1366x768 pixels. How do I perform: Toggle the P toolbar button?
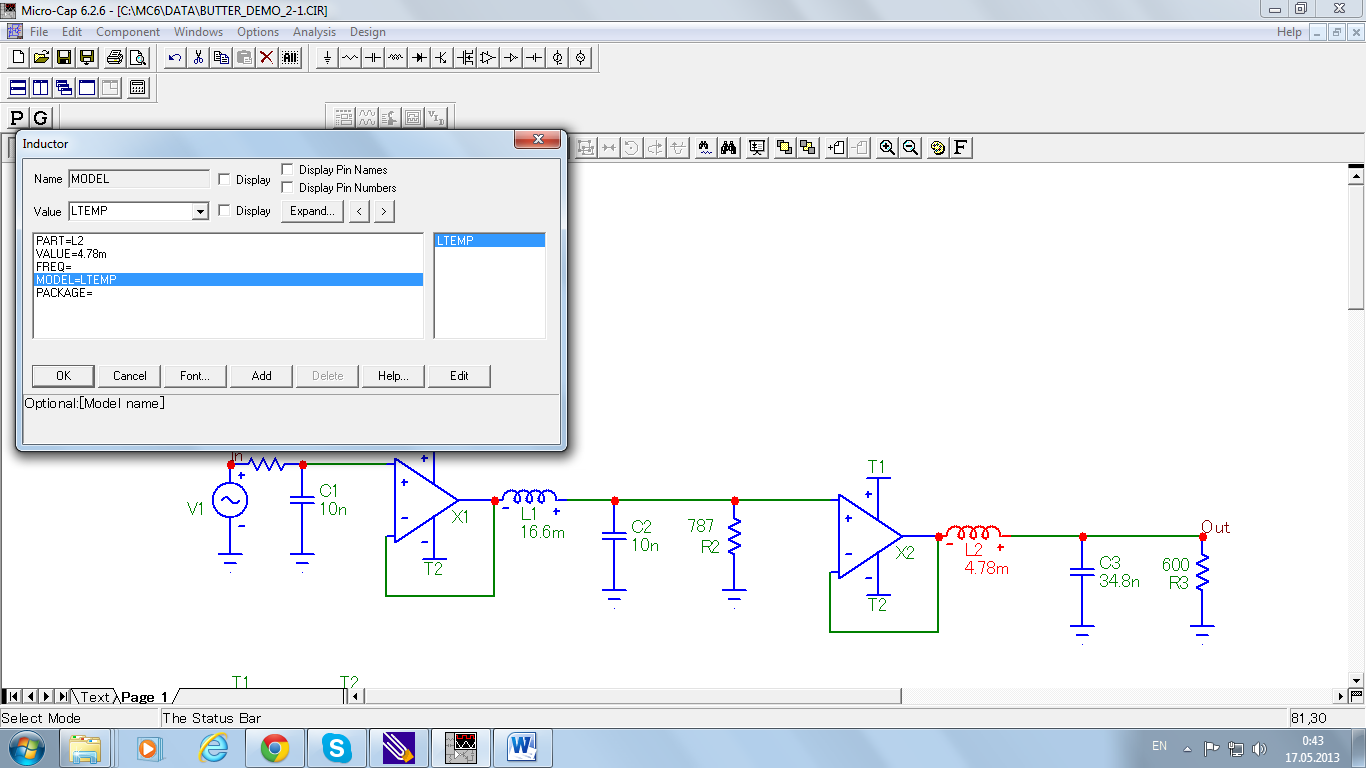(17, 118)
